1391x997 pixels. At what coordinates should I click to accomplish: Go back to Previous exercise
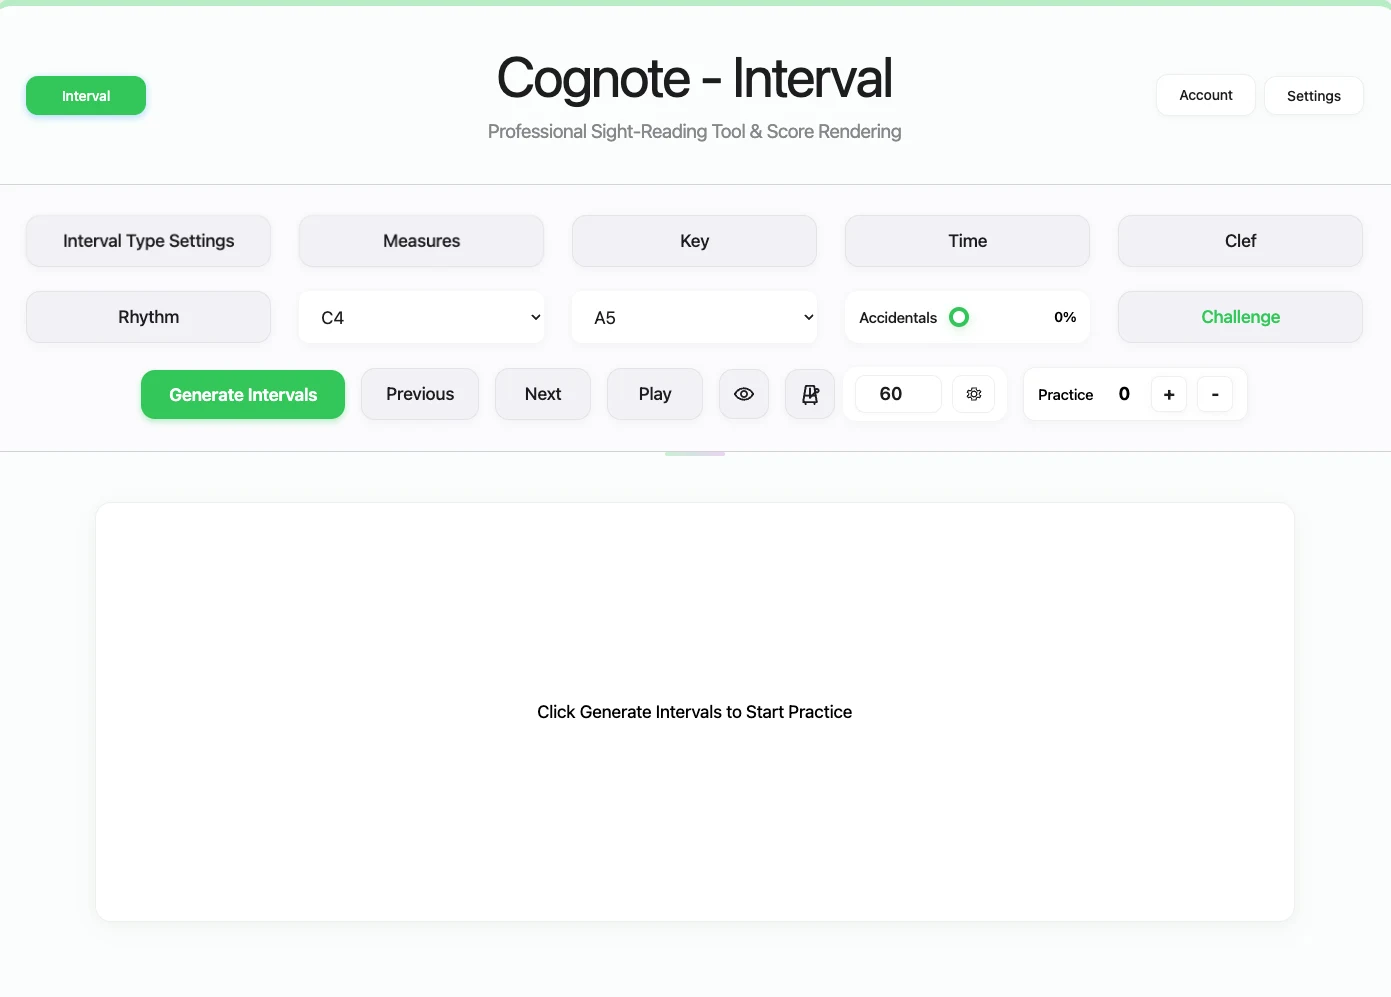coord(420,394)
